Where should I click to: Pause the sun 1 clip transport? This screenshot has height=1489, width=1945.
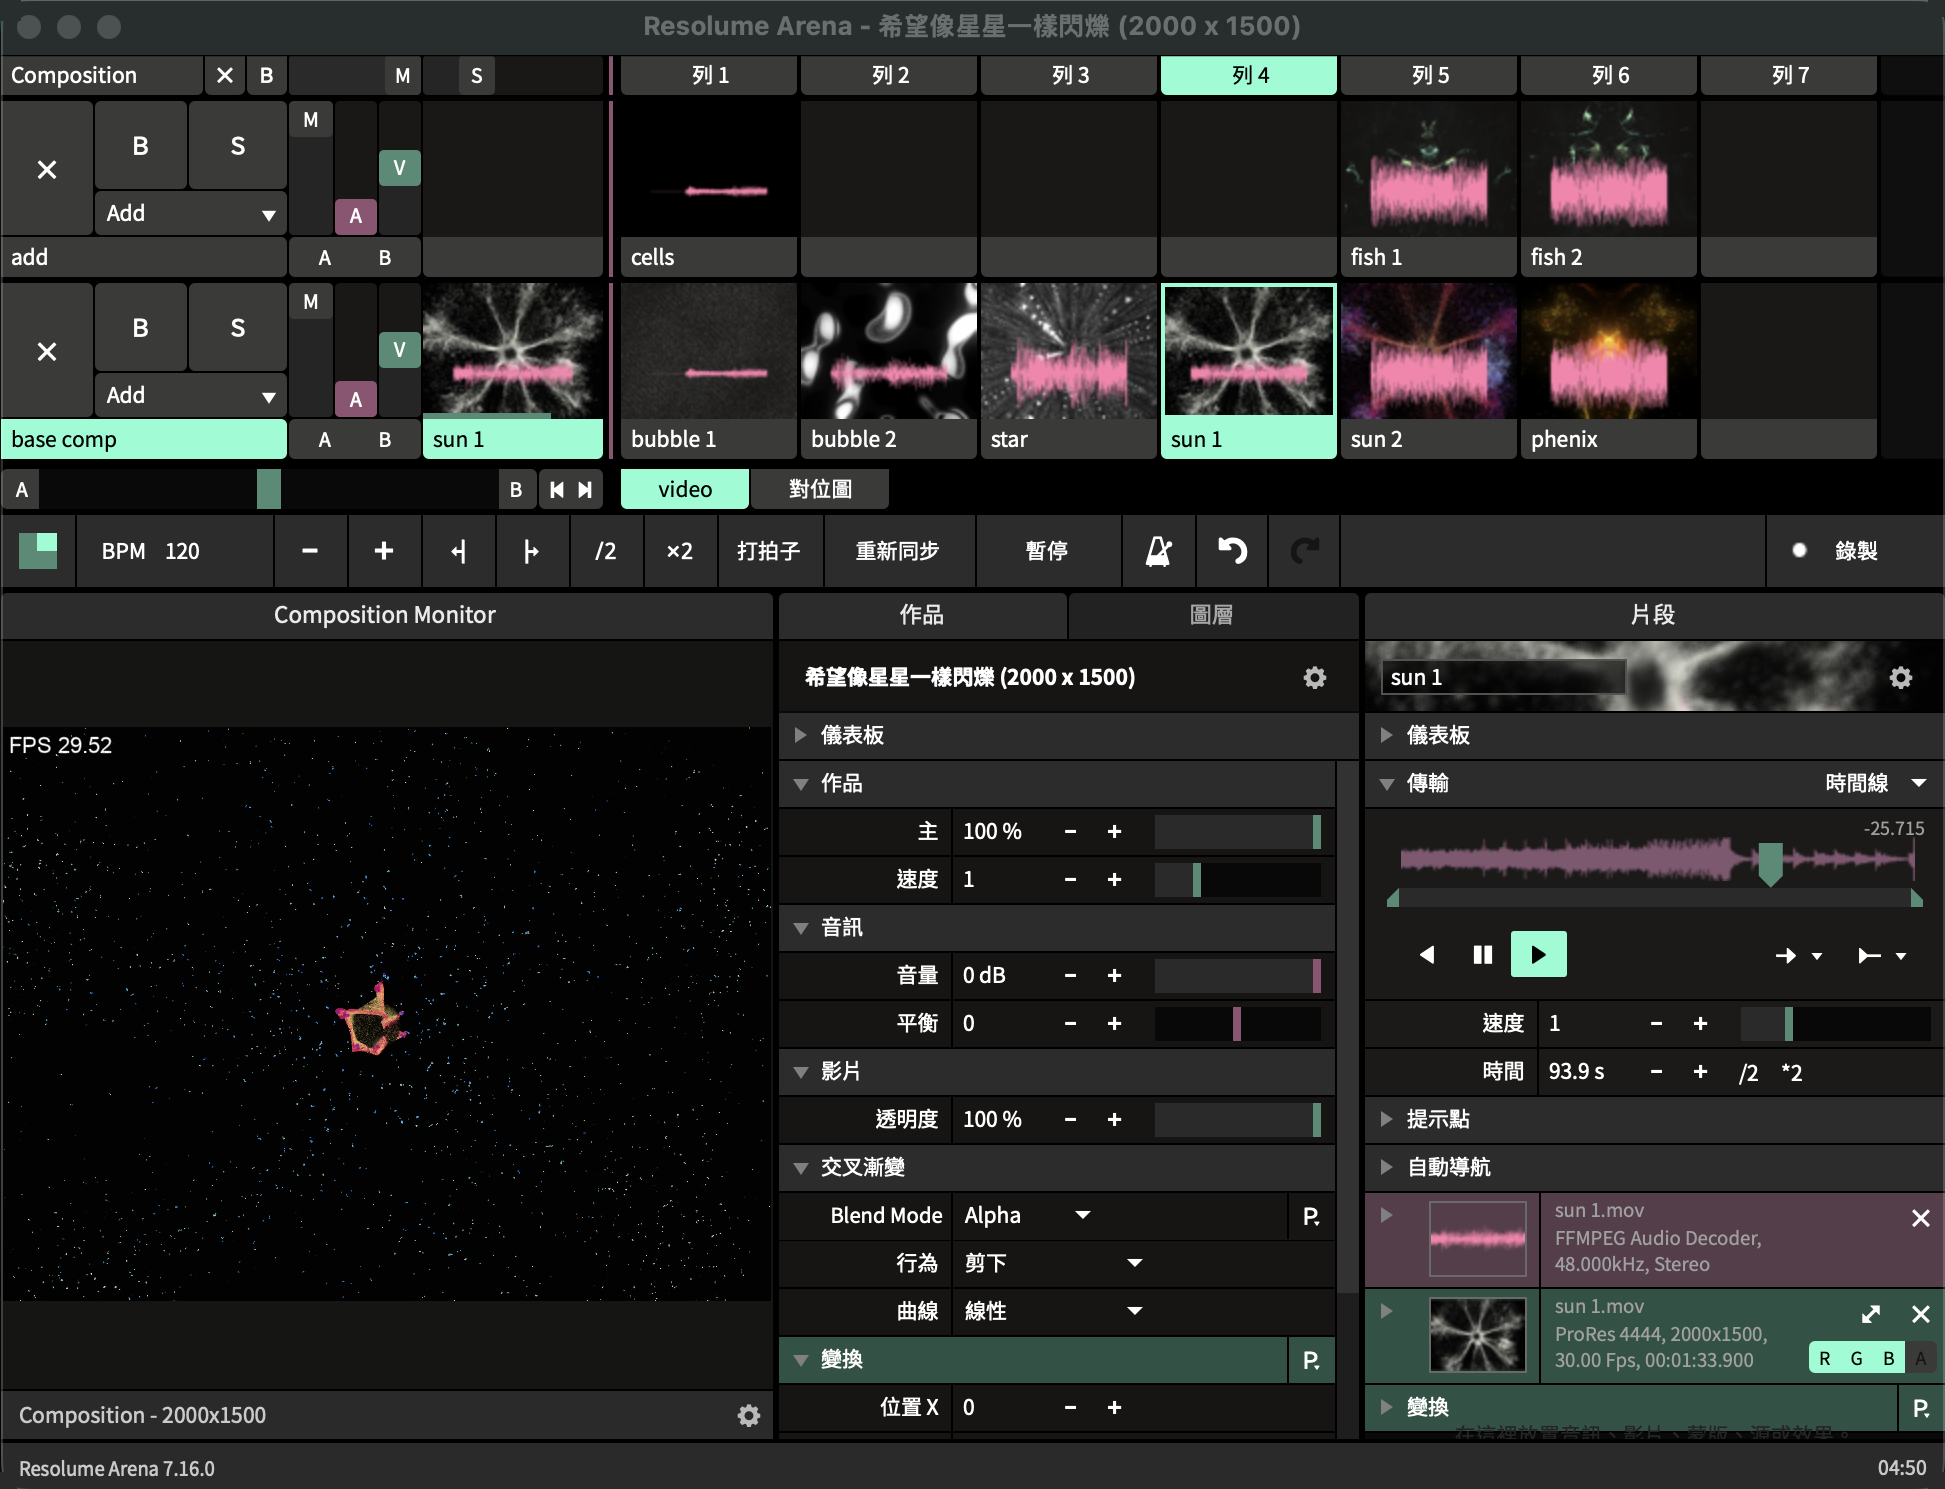(x=1482, y=955)
